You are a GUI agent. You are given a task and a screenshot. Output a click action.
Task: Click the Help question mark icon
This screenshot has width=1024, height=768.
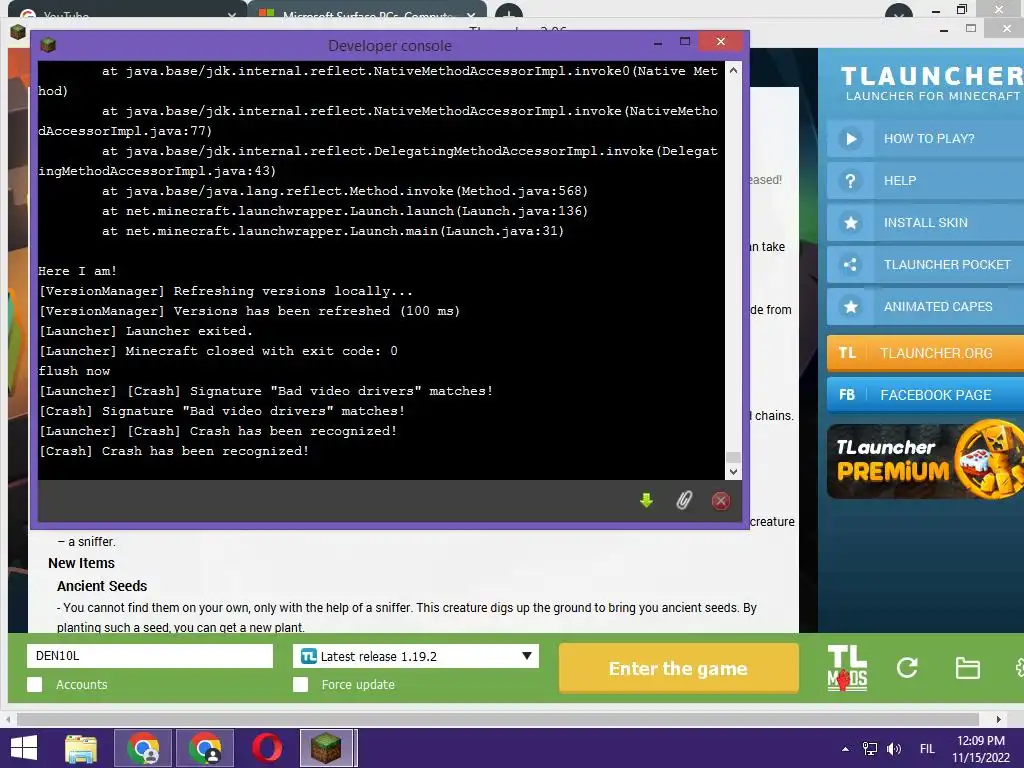click(850, 181)
